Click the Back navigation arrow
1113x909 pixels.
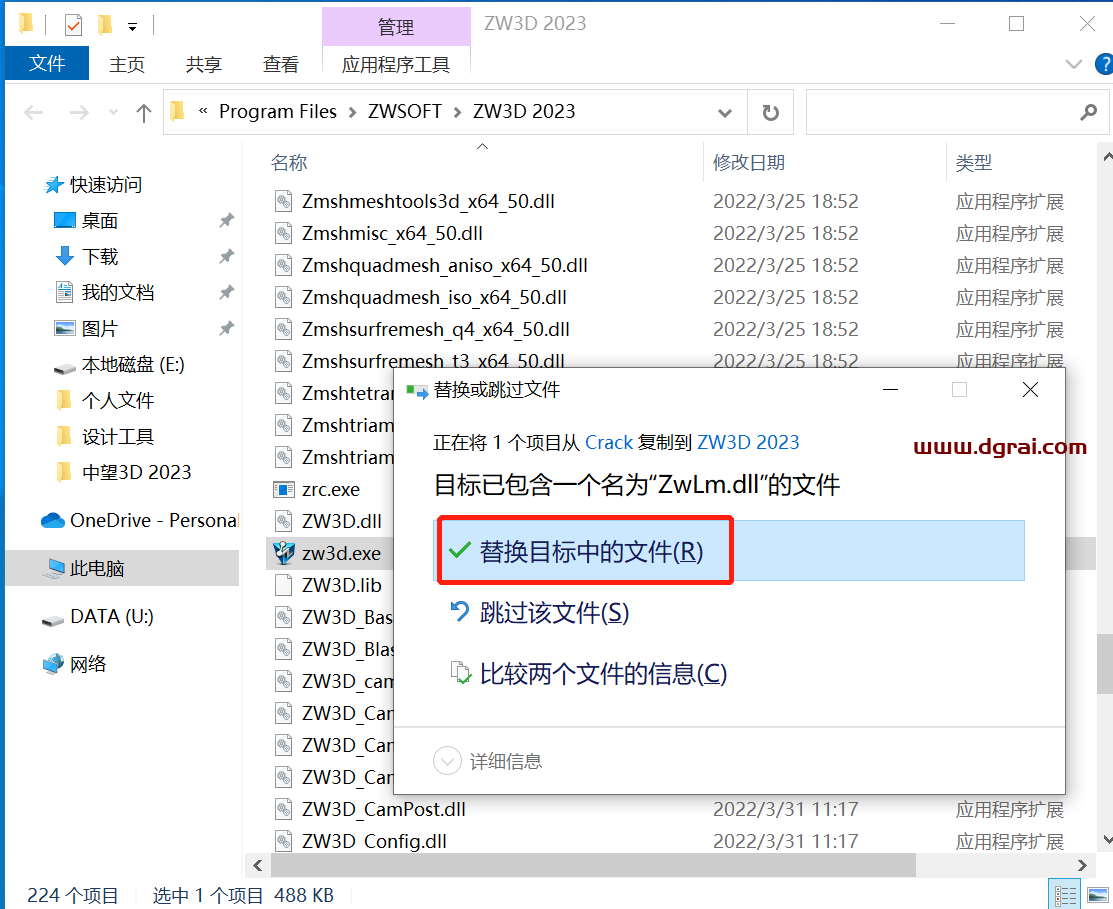(34, 113)
